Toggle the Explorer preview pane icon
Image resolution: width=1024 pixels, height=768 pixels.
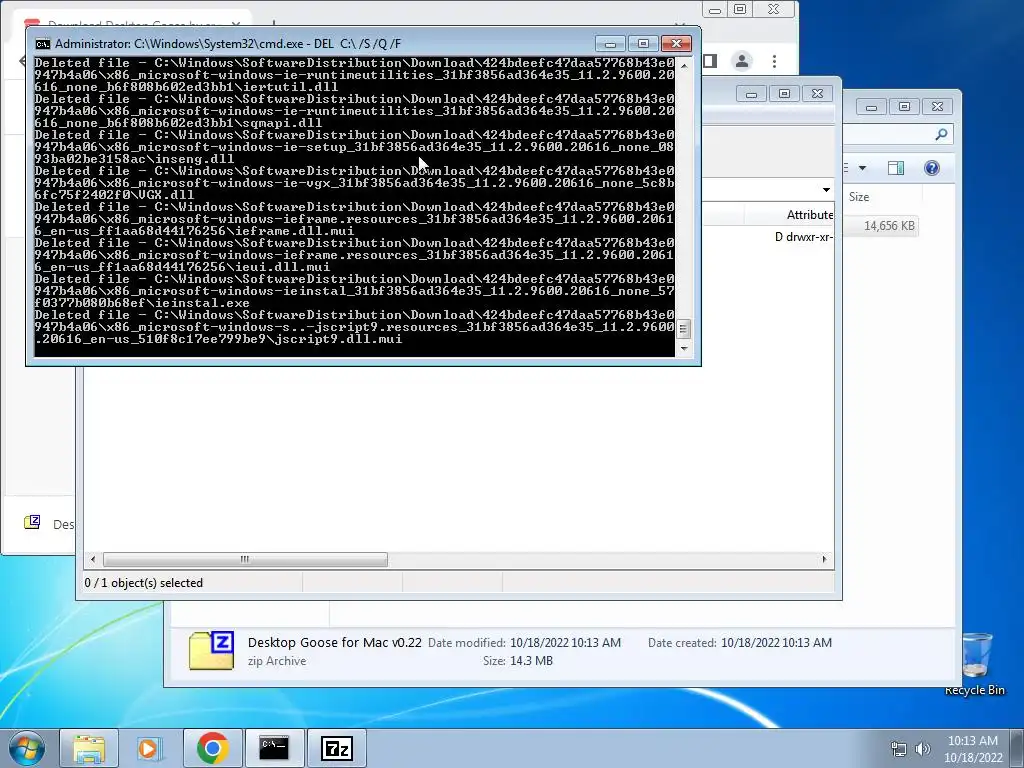[x=895, y=168]
